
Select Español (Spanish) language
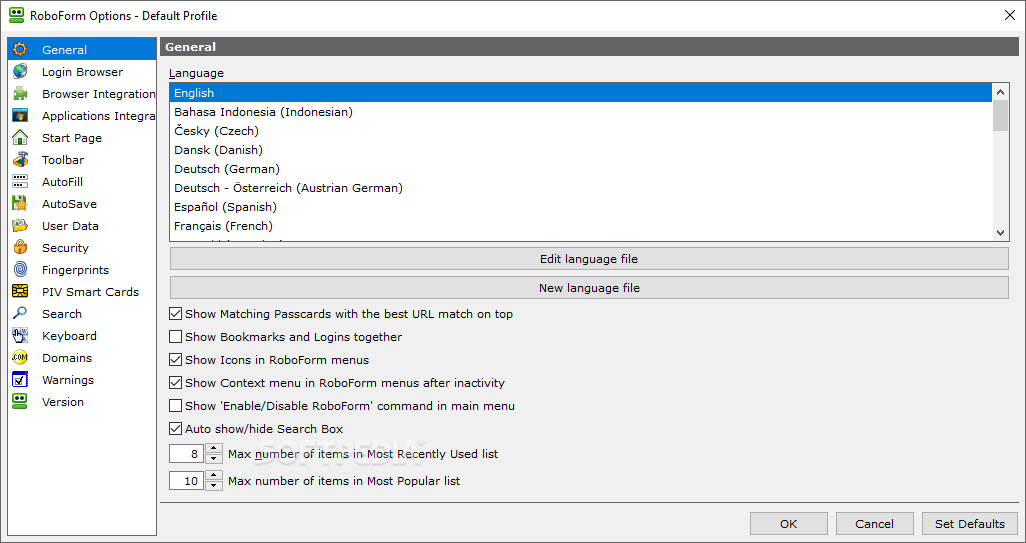tap(580, 207)
